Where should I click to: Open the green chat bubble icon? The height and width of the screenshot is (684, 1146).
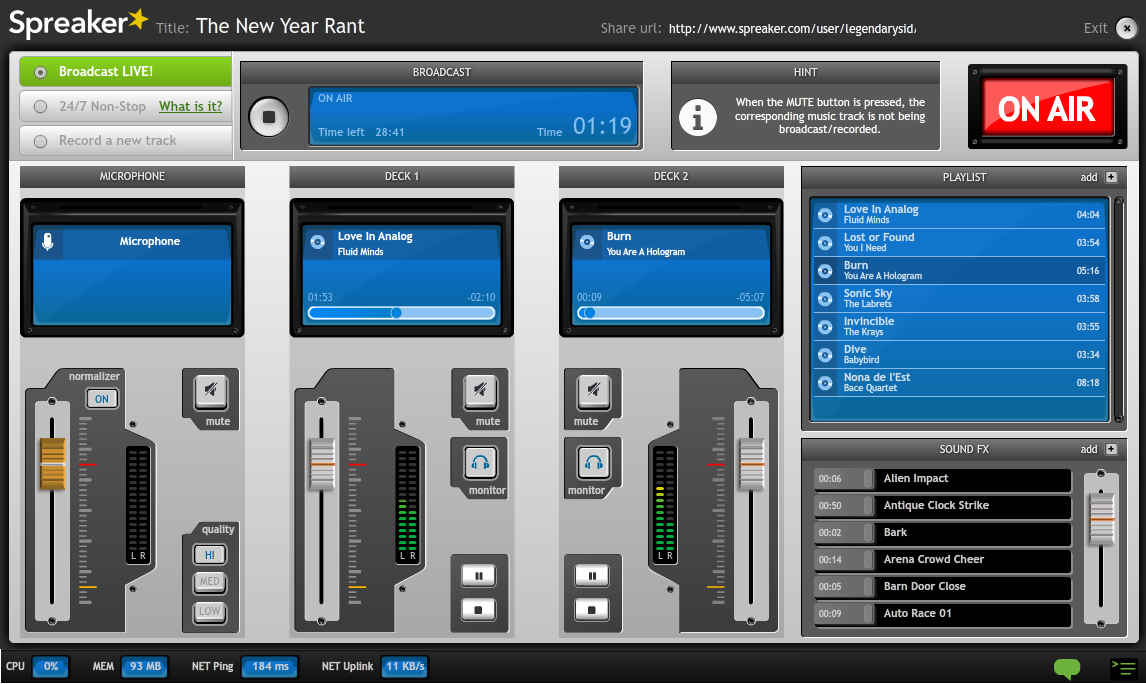click(1067, 668)
